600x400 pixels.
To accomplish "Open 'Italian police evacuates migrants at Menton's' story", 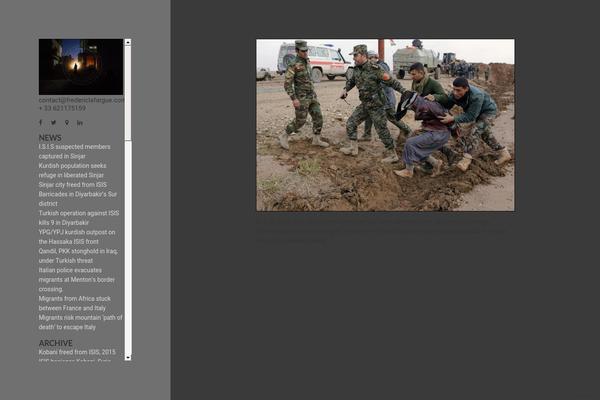I will (x=77, y=279).
